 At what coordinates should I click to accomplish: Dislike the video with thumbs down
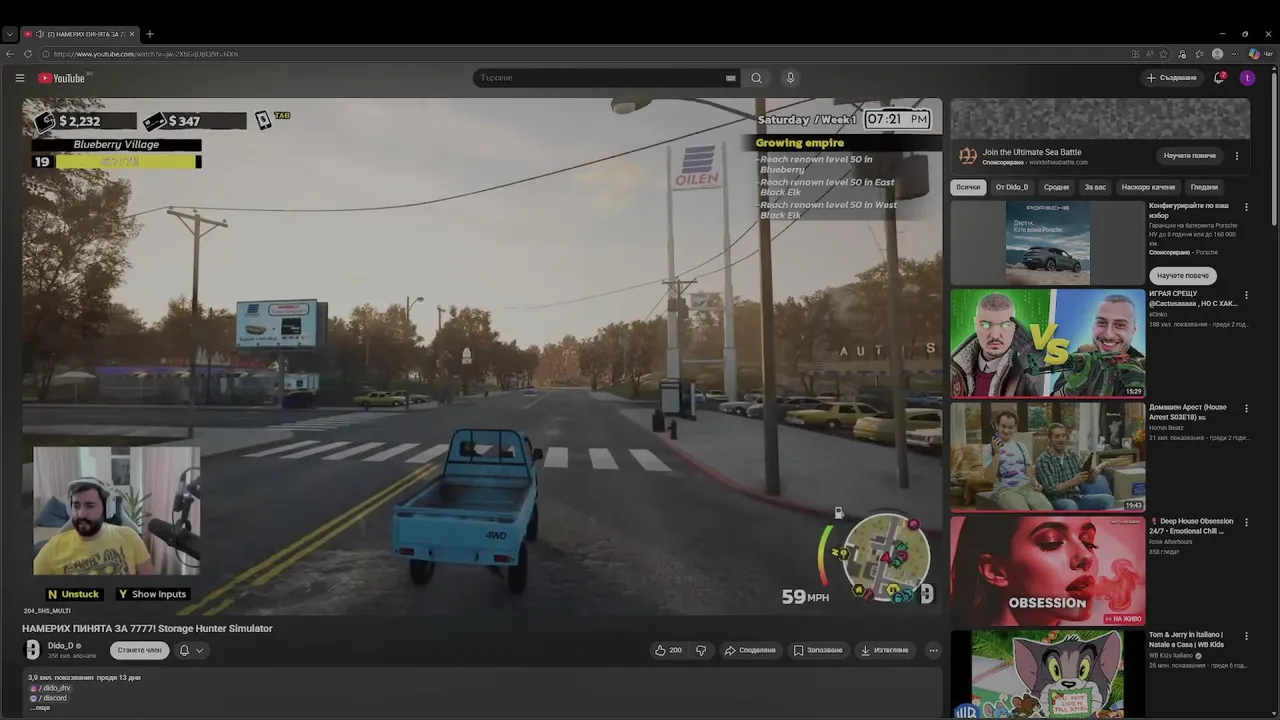click(x=700, y=650)
